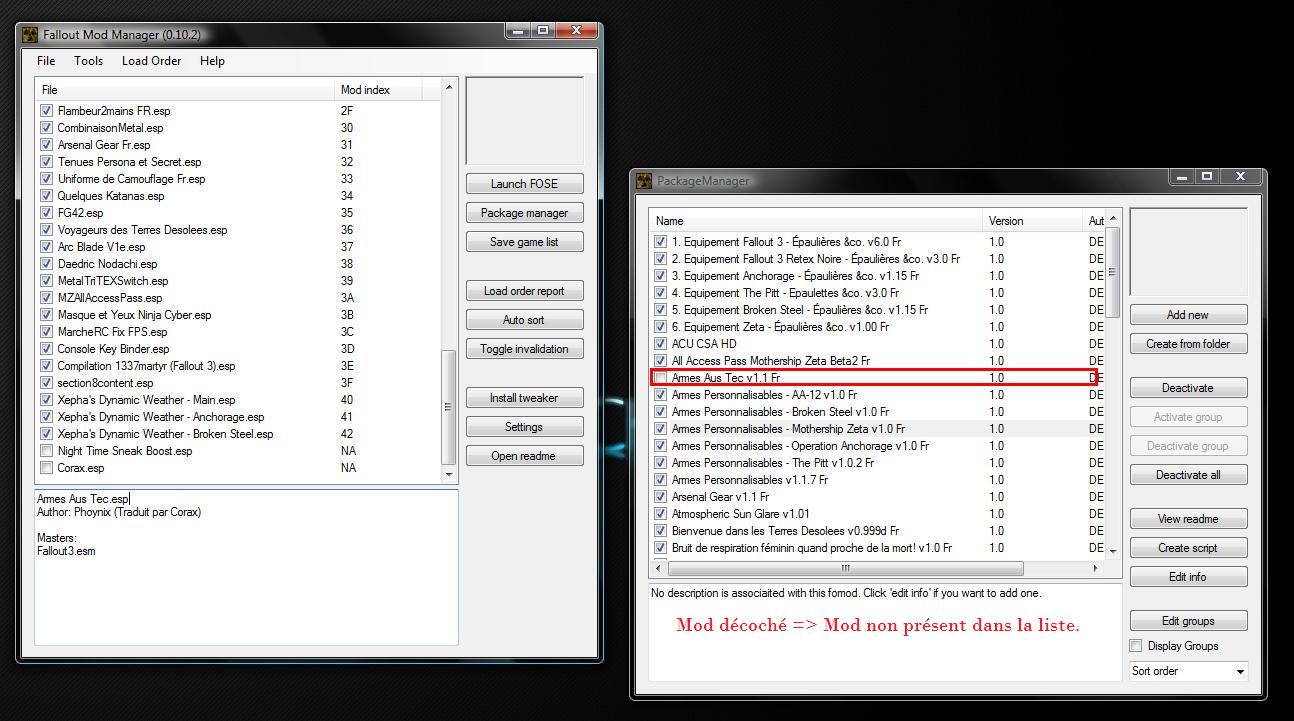The image size is (1294, 721).
Task: Click the PackageManager window title icon
Action: point(644,181)
